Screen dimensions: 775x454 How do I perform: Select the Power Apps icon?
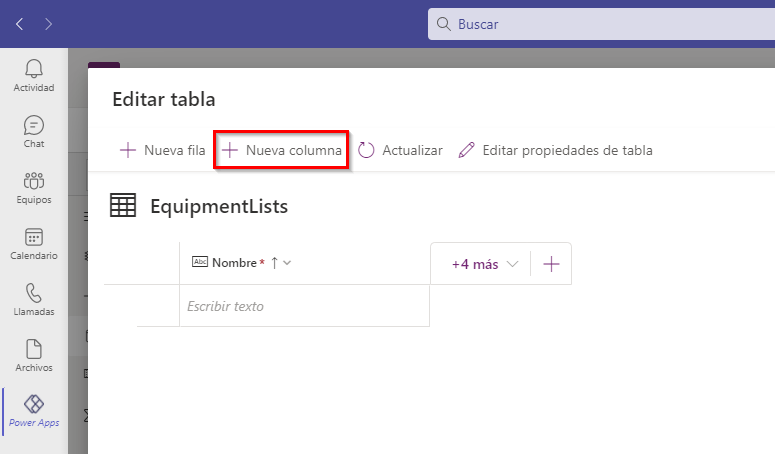click(x=34, y=405)
